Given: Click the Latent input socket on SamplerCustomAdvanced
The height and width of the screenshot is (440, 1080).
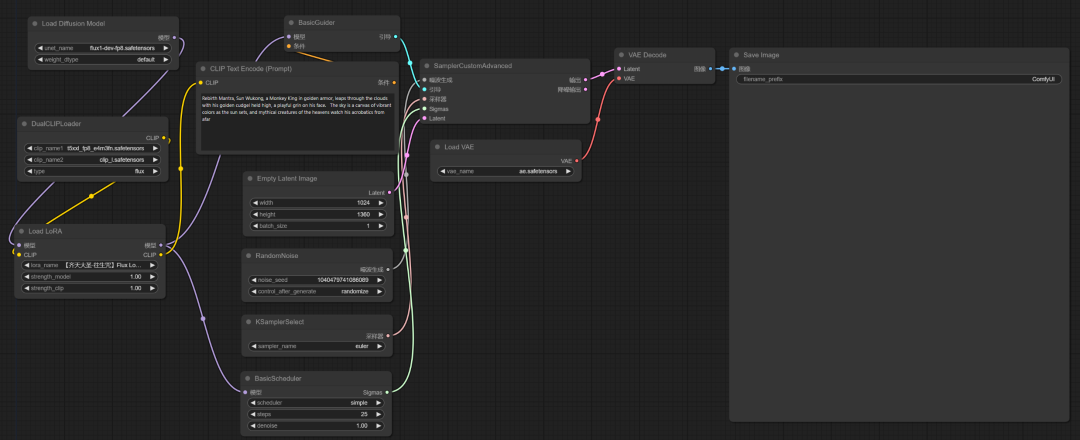Looking at the screenshot, I should (424, 118).
